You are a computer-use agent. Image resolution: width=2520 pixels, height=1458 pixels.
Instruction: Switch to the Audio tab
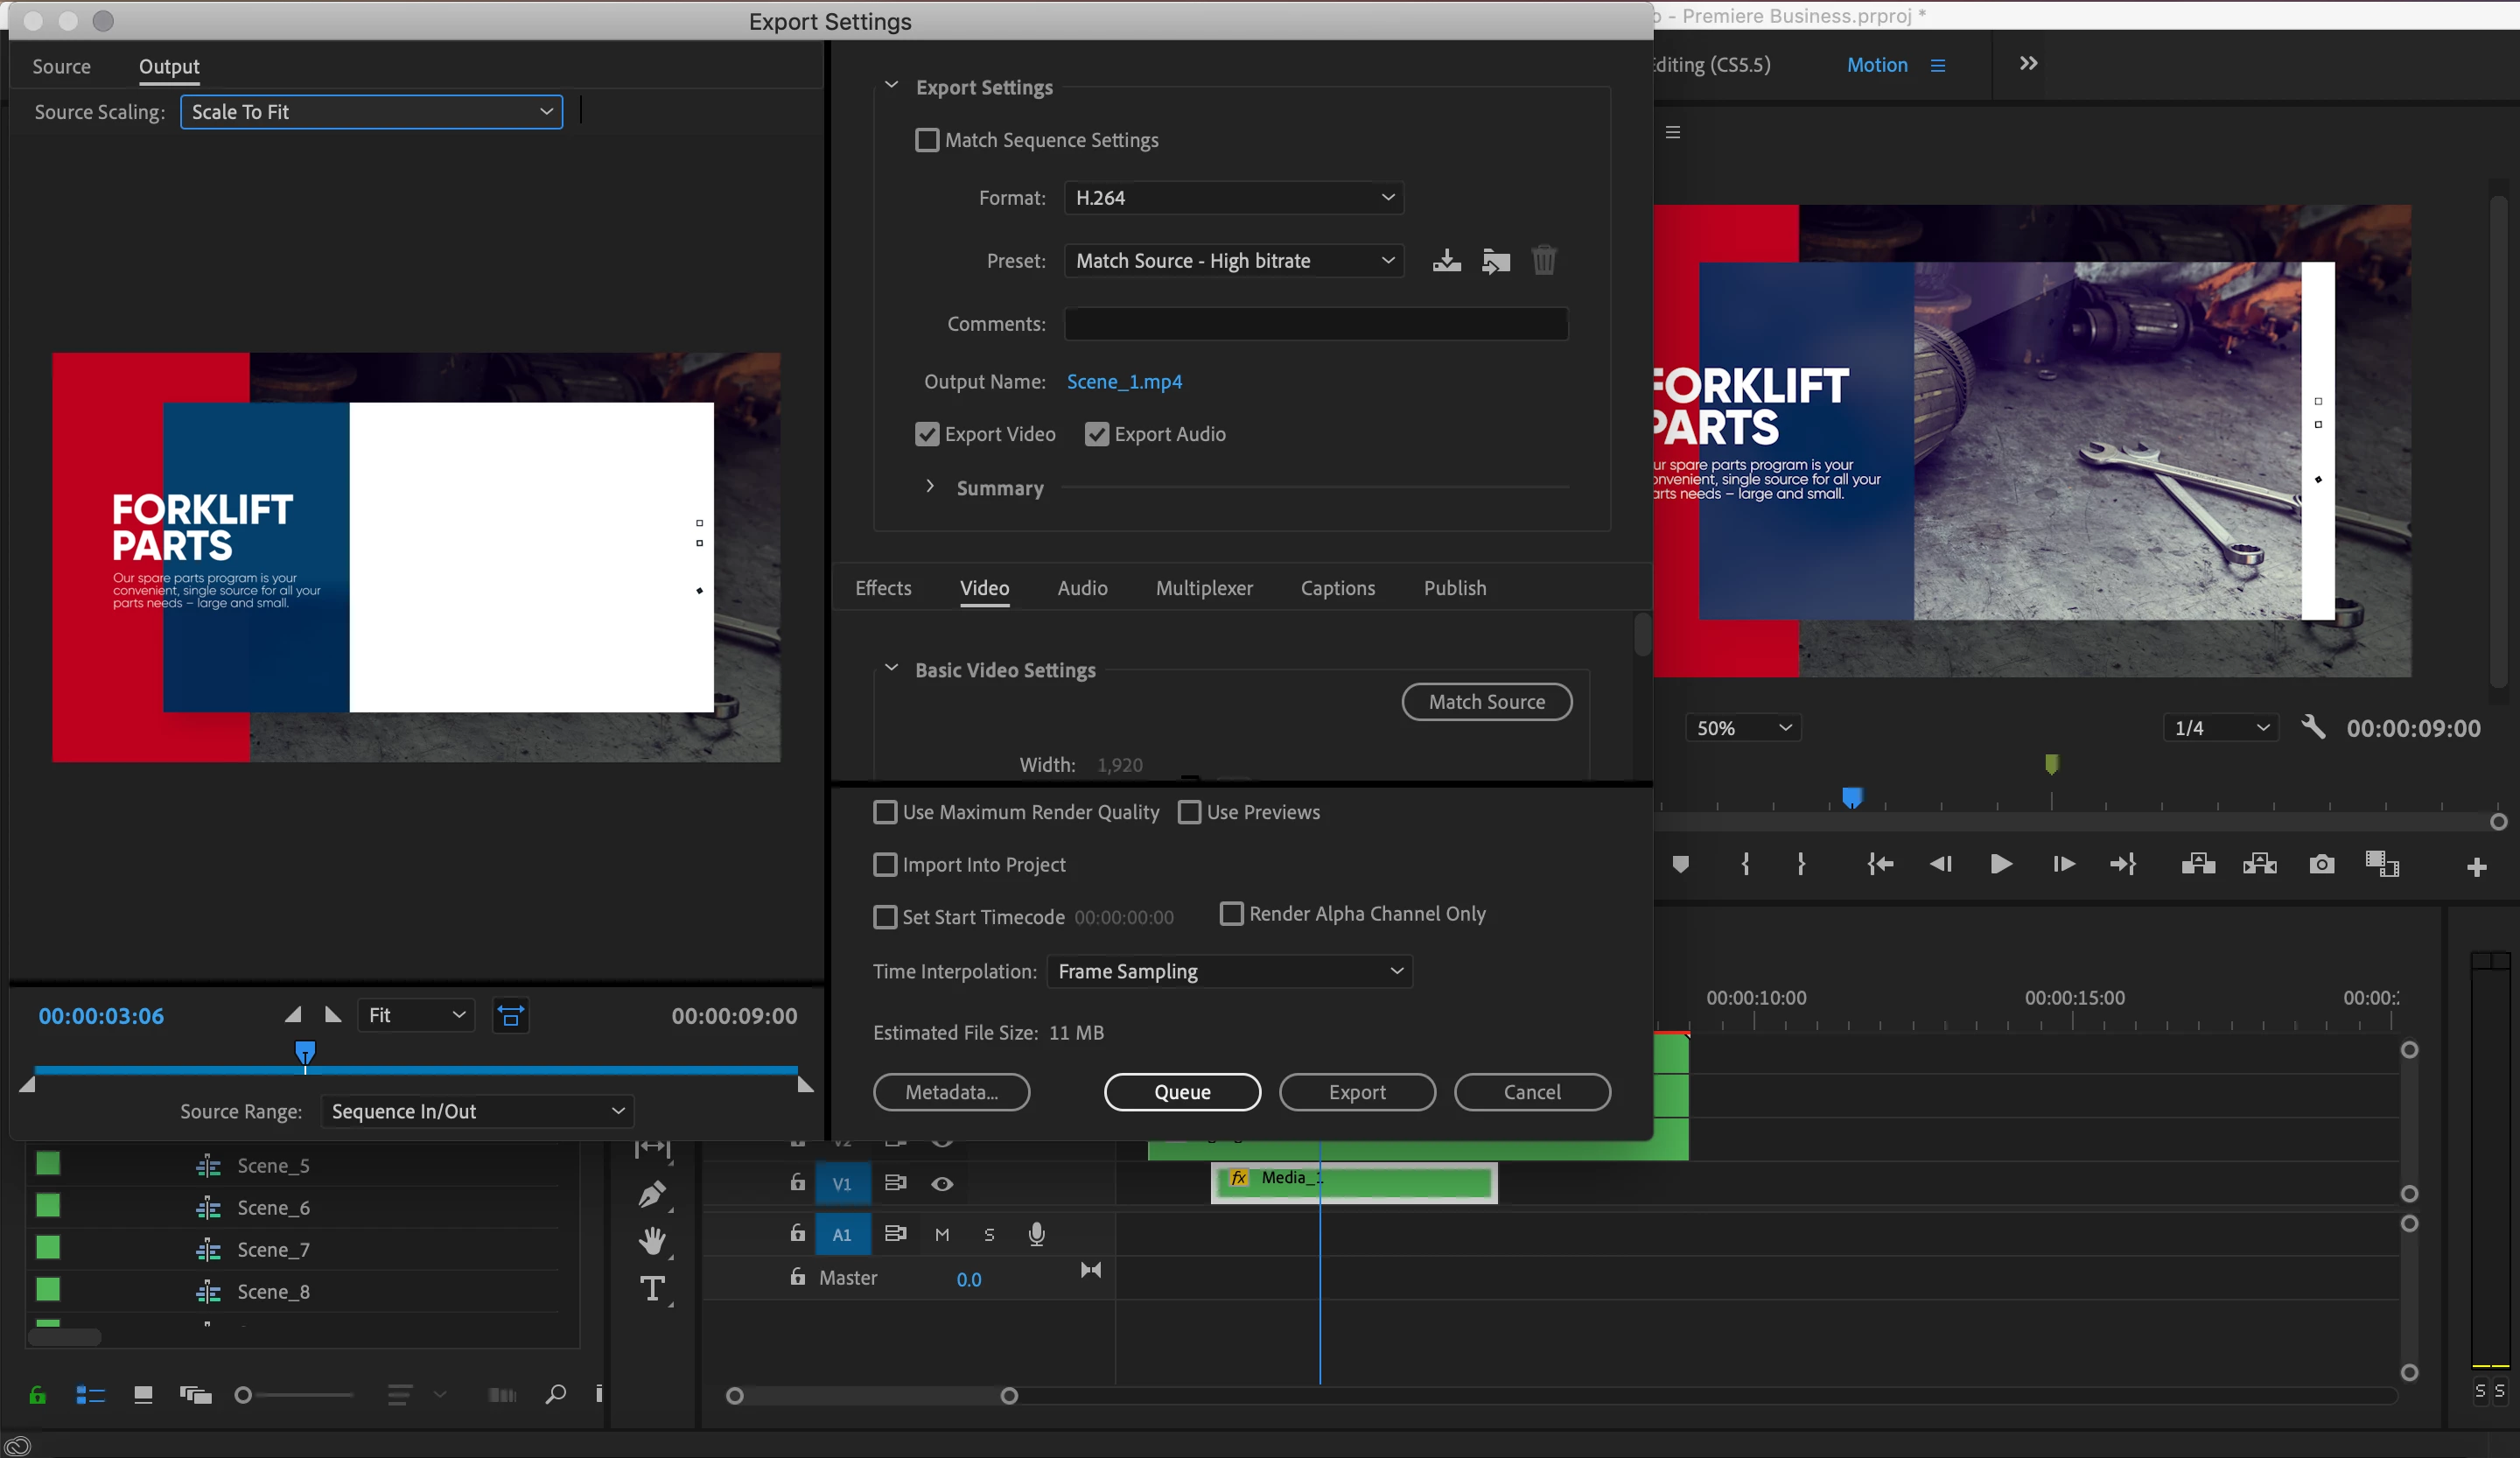tap(1082, 588)
